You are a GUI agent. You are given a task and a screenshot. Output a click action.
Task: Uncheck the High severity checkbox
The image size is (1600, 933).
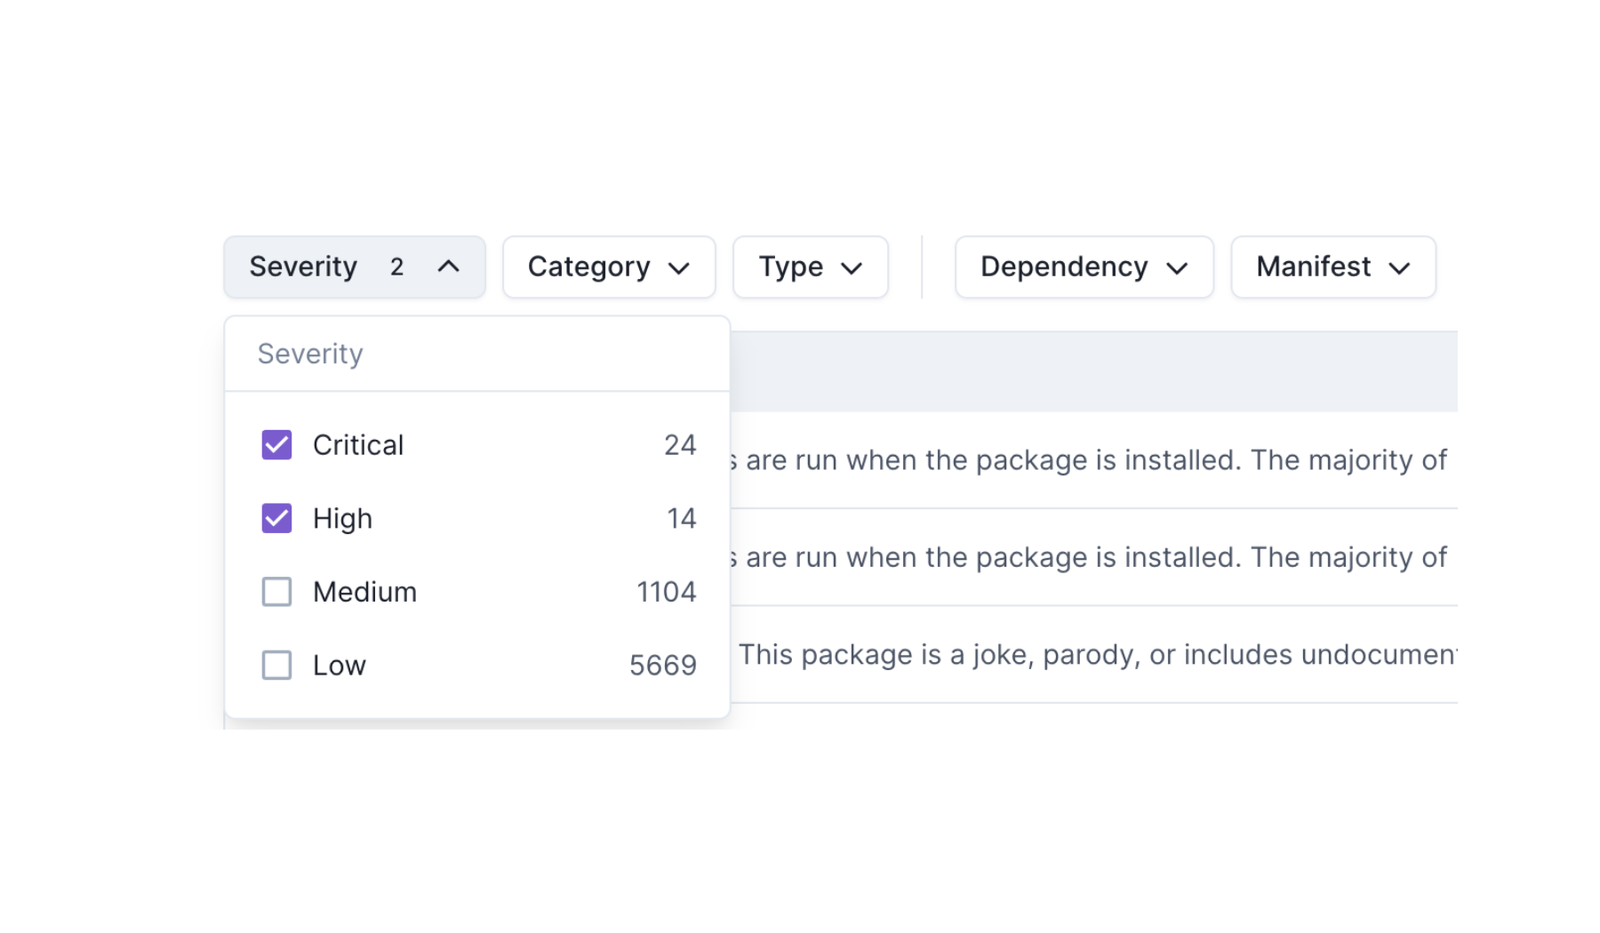click(277, 518)
